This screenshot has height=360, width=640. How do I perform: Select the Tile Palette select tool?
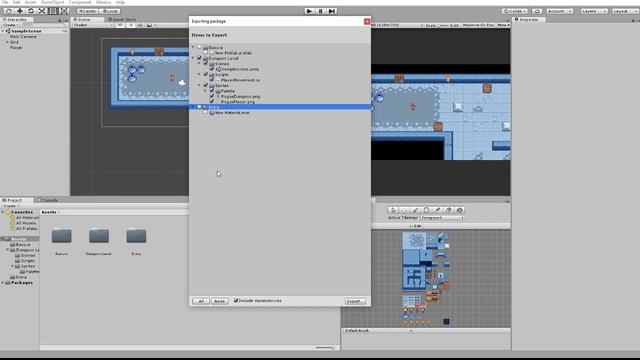click(x=393, y=210)
